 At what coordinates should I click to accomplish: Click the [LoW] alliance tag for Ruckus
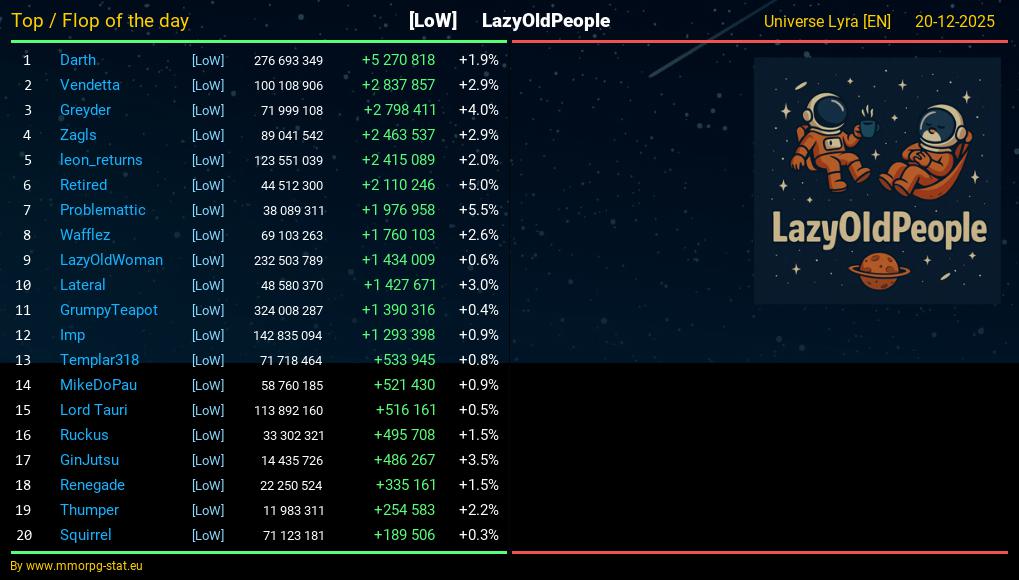coord(208,435)
